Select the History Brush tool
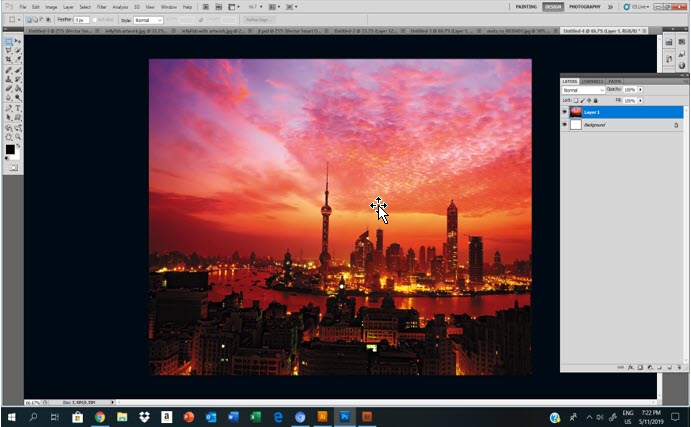 (x=18, y=79)
